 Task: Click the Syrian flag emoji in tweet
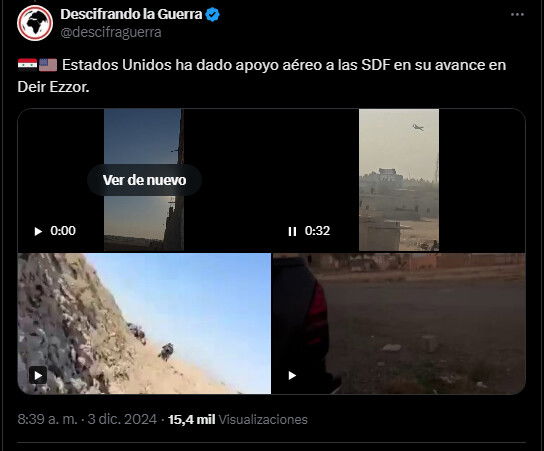(27, 65)
